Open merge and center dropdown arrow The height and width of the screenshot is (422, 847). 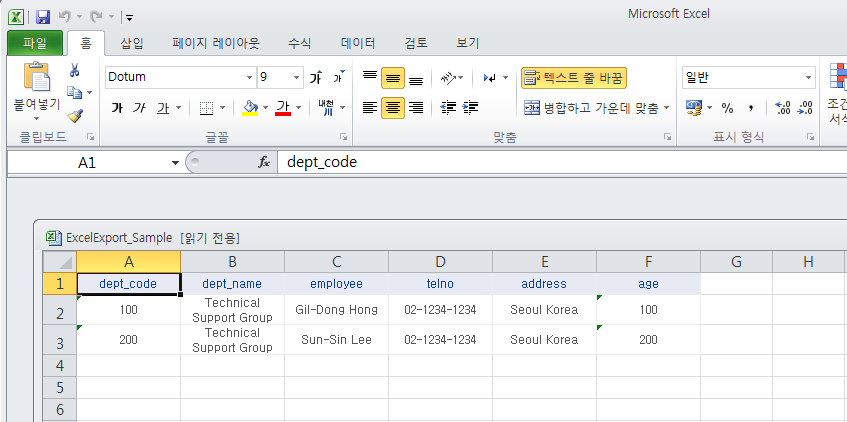[666, 108]
